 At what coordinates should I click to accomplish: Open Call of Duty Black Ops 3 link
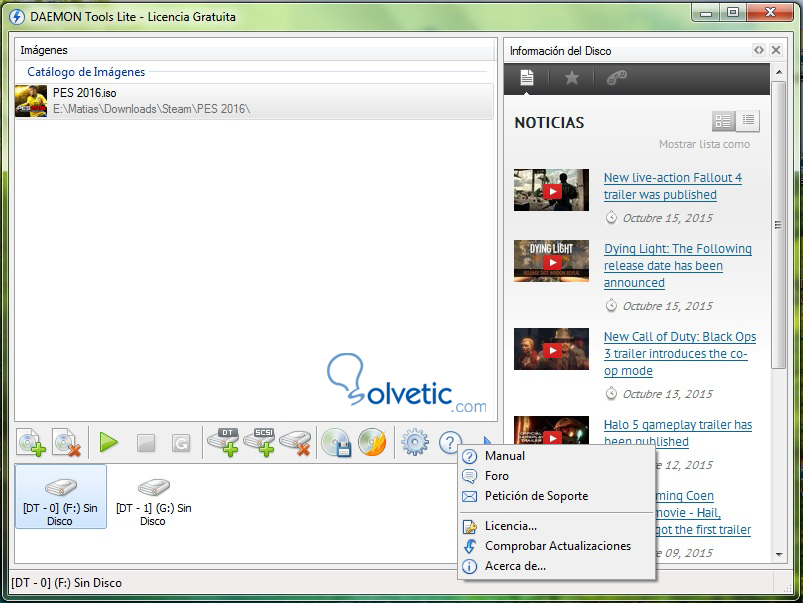[x=680, y=354]
